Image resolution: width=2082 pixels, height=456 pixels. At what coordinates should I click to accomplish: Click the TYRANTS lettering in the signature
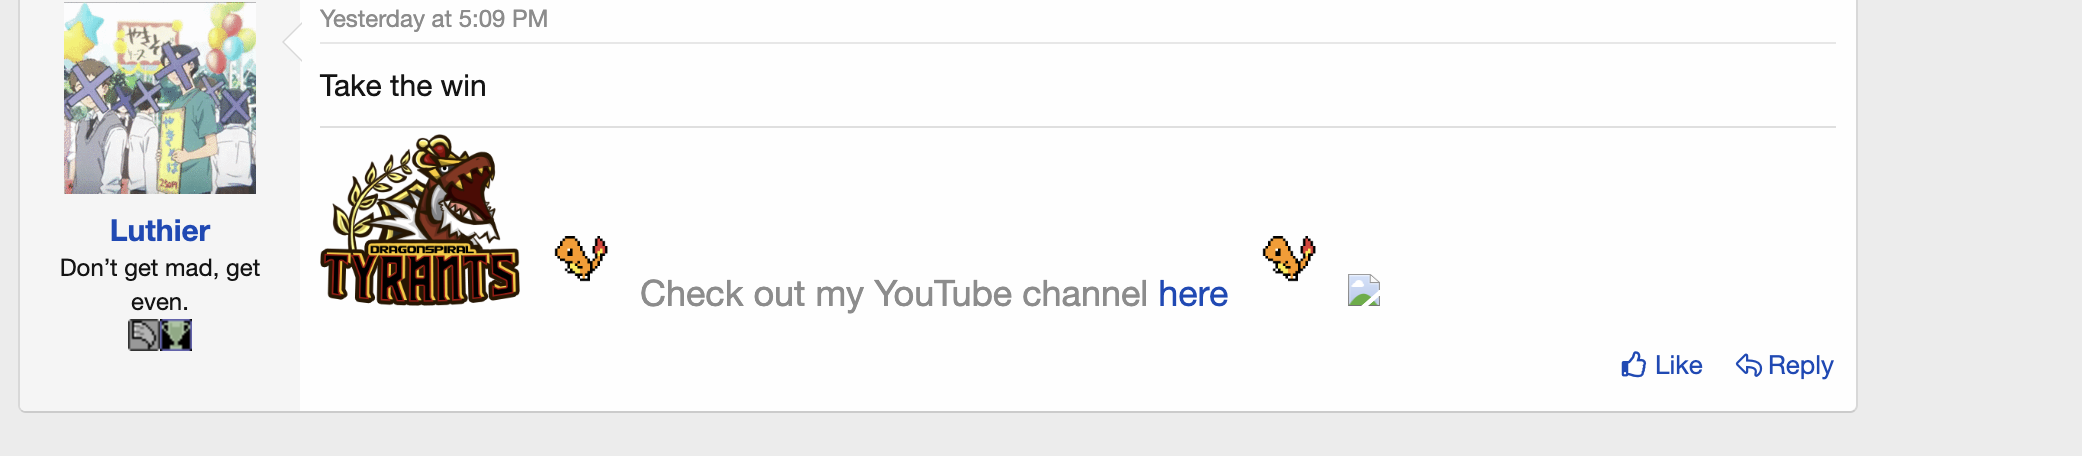click(420, 277)
